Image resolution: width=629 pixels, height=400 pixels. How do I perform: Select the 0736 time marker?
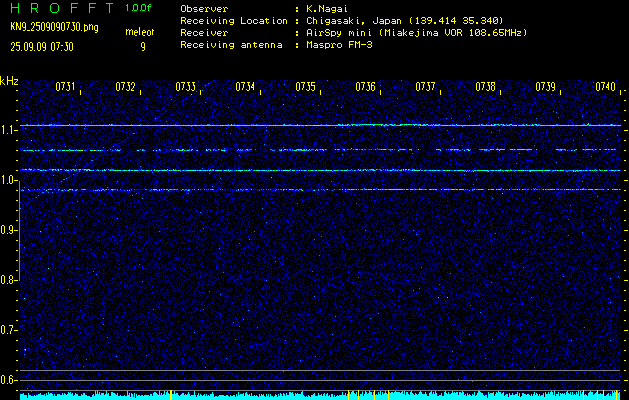365,87
